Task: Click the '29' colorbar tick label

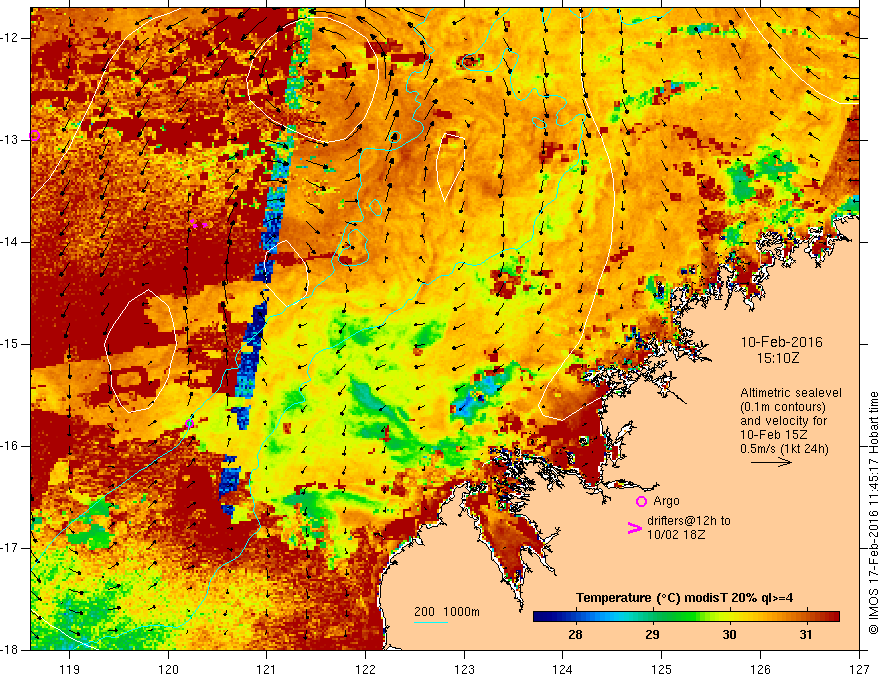Action: click(652, 635)
